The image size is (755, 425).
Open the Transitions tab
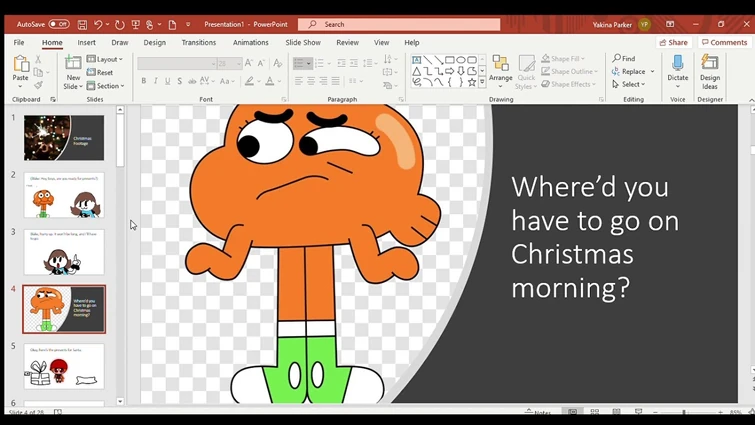(199, 42)
